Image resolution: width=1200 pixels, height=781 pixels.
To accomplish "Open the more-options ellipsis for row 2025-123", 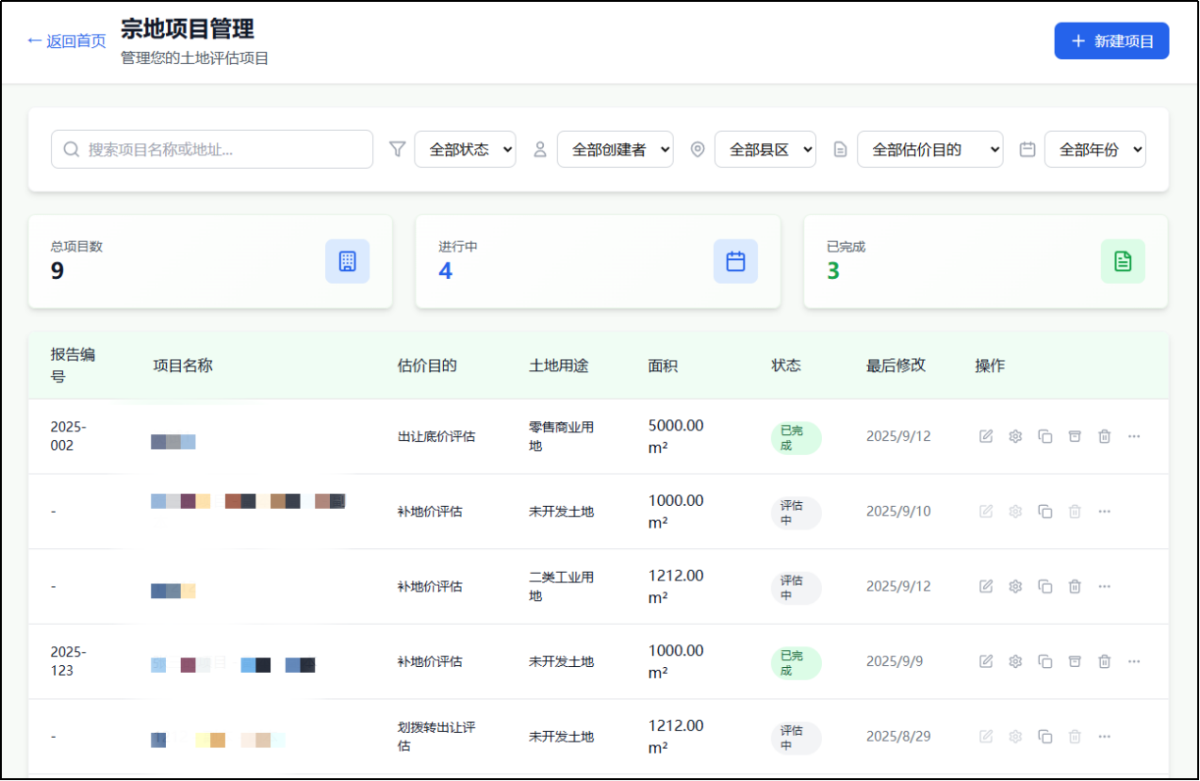I will tap(1133, 661).
